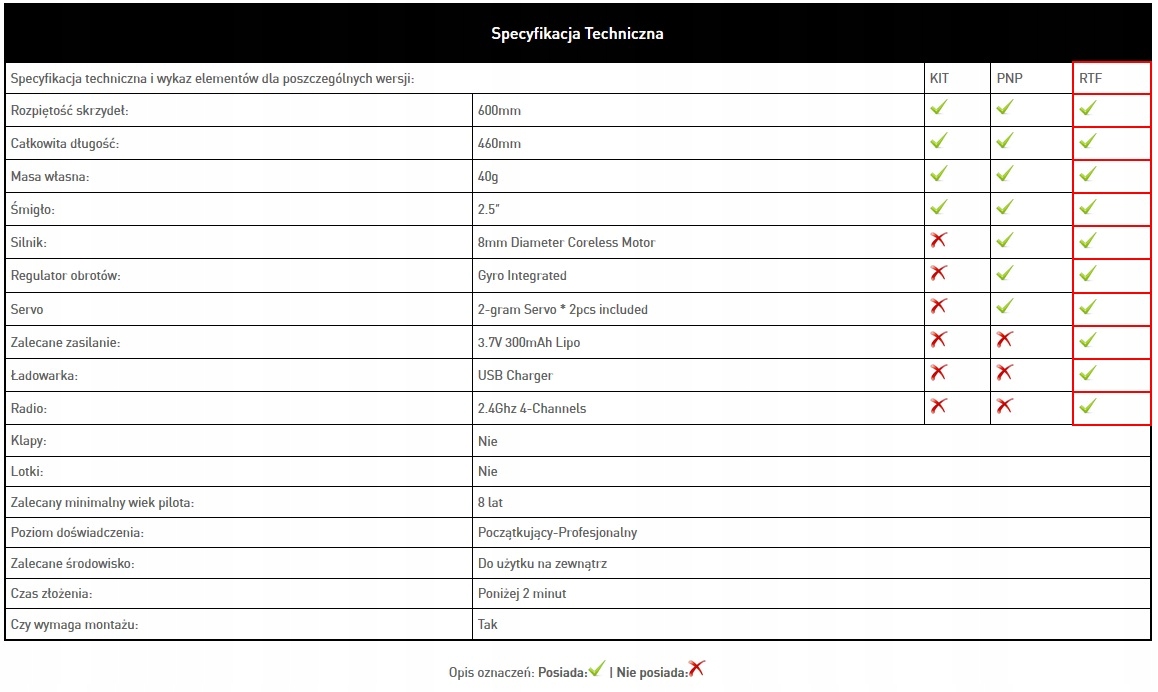The height and width of the screenshot is (692, 1158).
Task: Click the 8mm Diameter Coreless Motor text
Action: pyautogui.click(x=567, y=243)
